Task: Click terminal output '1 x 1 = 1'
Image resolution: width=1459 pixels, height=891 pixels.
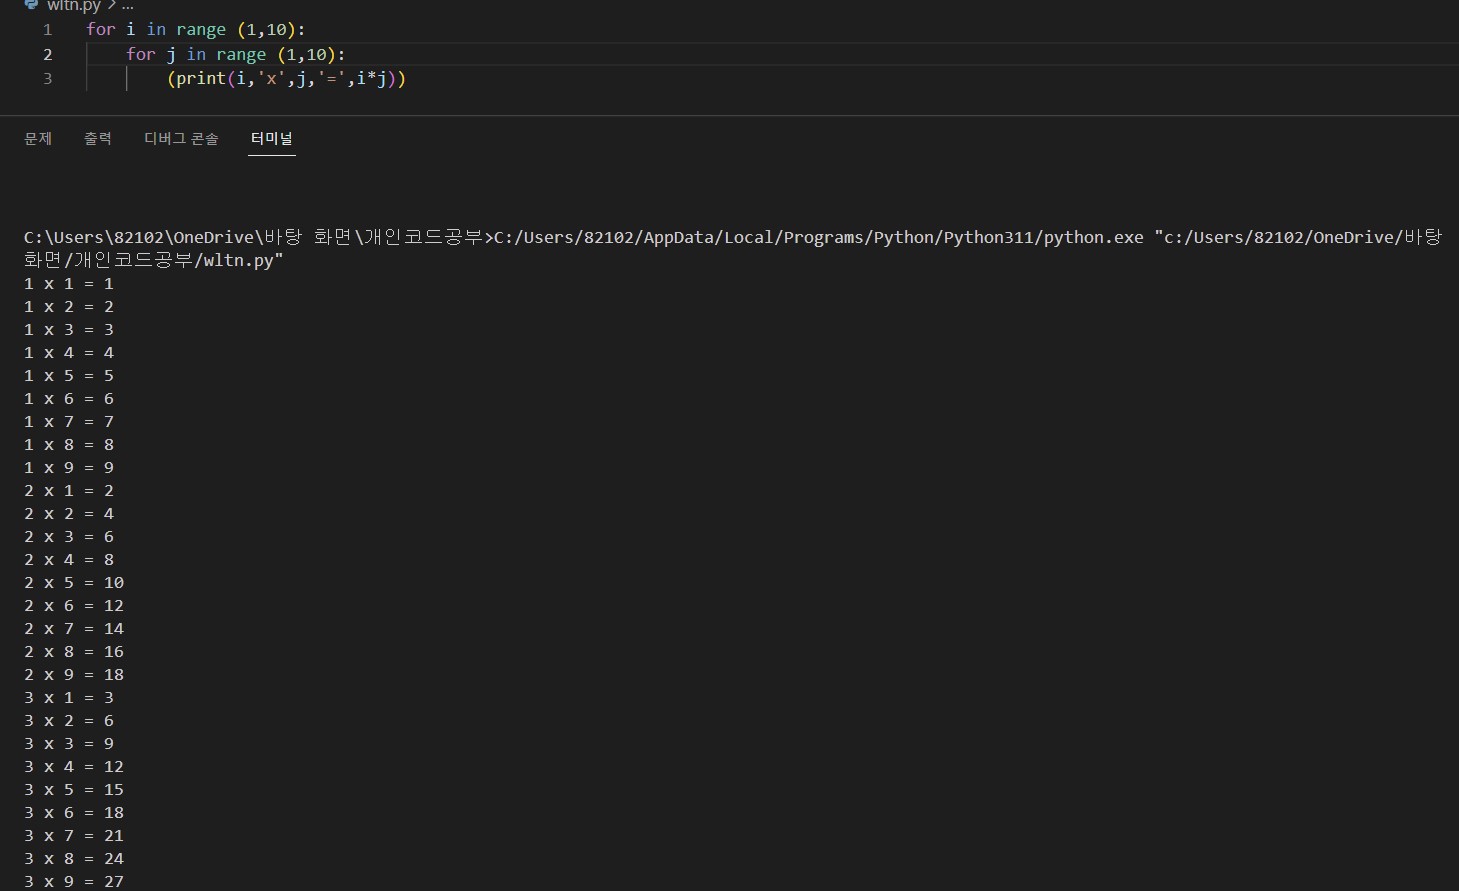Action: click(x=69, y=284)
